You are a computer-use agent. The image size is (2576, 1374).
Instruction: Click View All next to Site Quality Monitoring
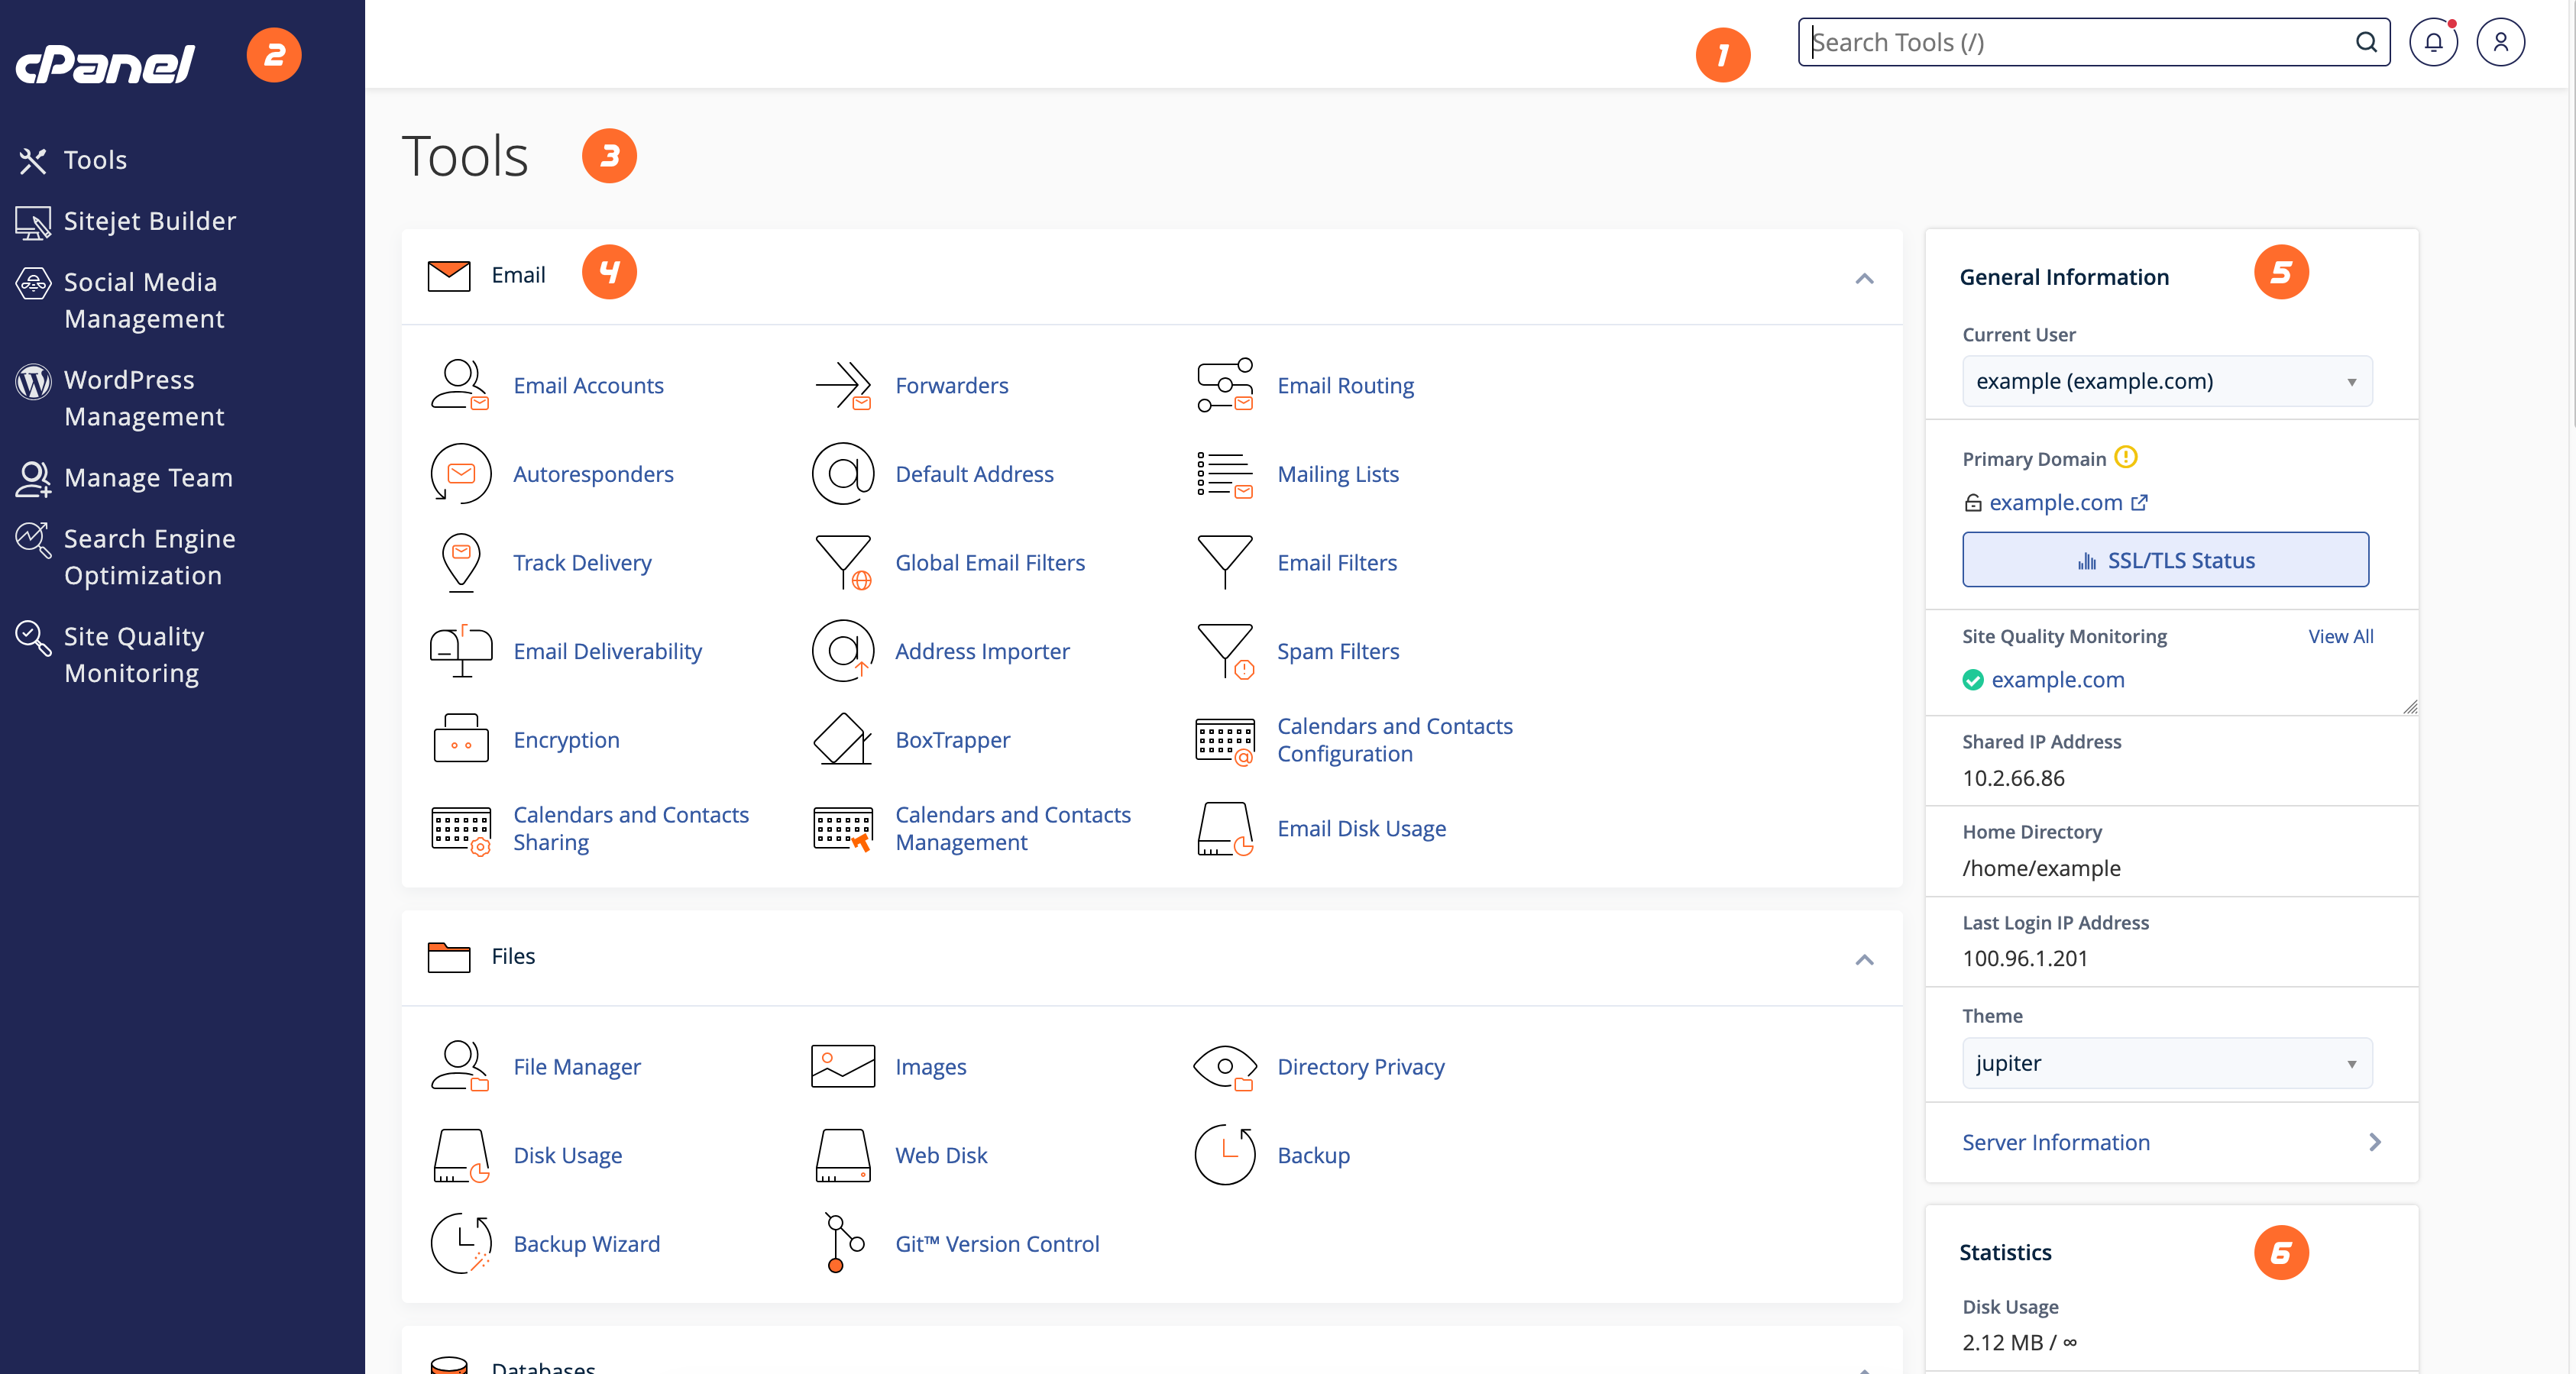2341,636
